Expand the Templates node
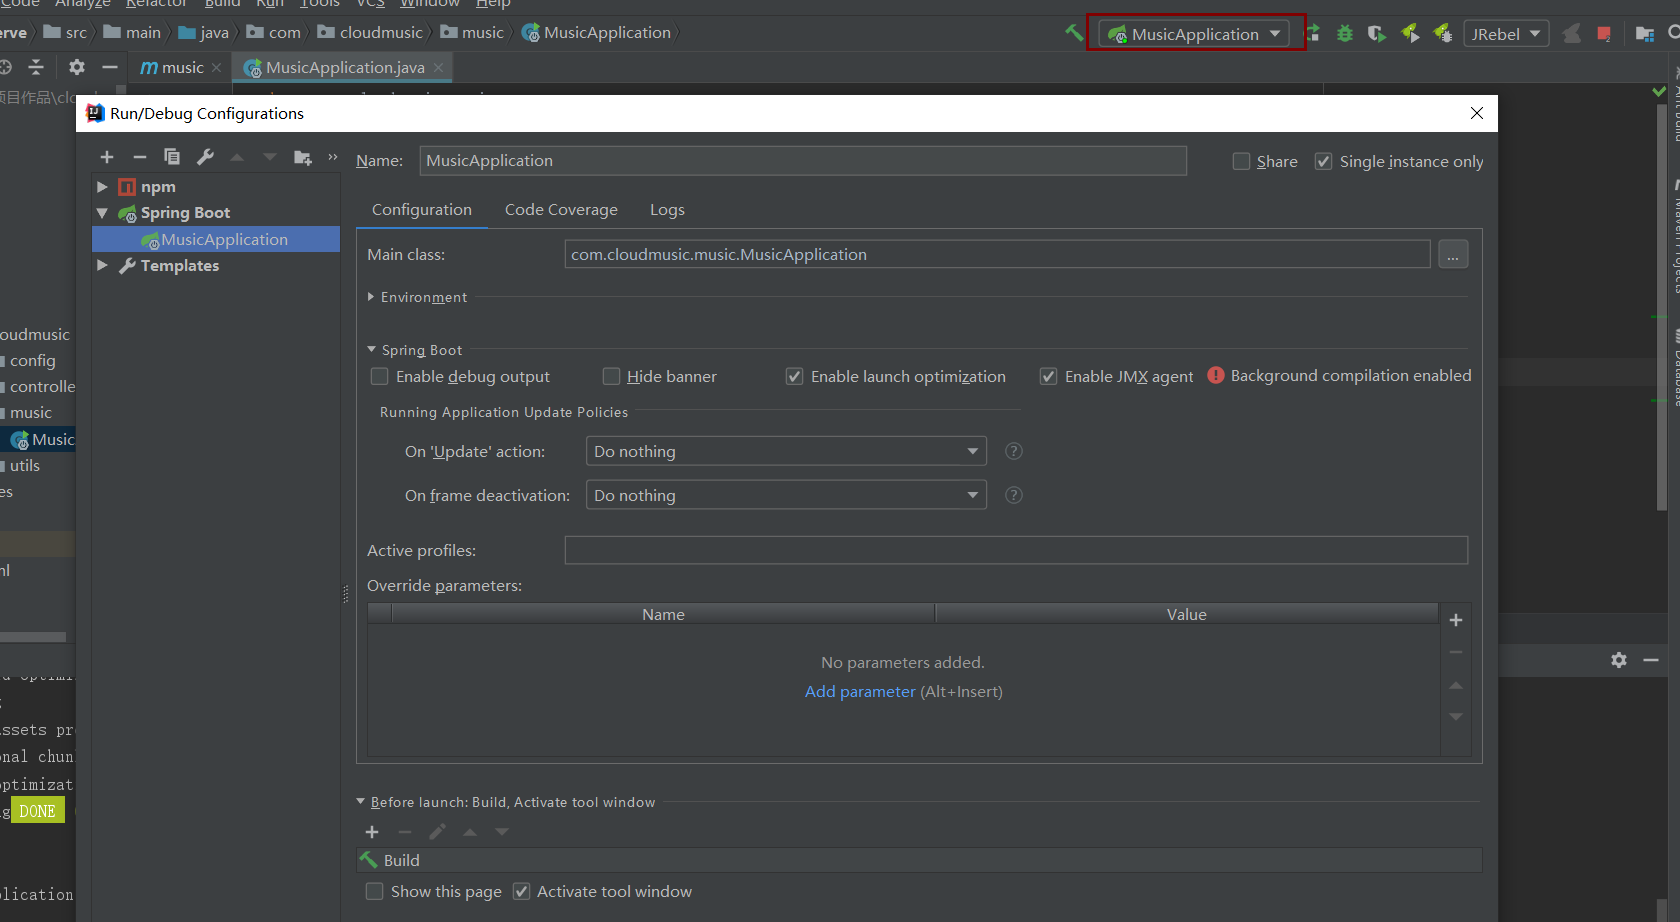Viewport: 1680px width, 922px height. point(102,265)
